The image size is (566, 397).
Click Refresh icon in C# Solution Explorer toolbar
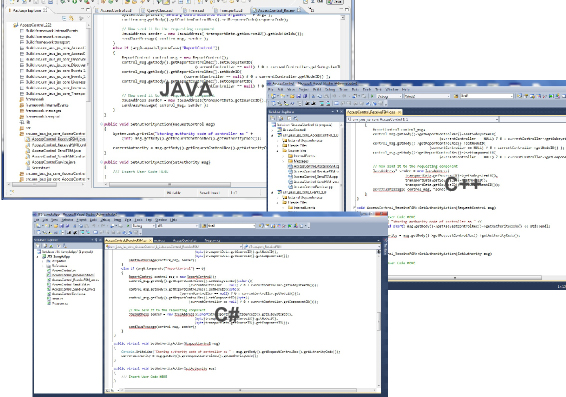51,246
